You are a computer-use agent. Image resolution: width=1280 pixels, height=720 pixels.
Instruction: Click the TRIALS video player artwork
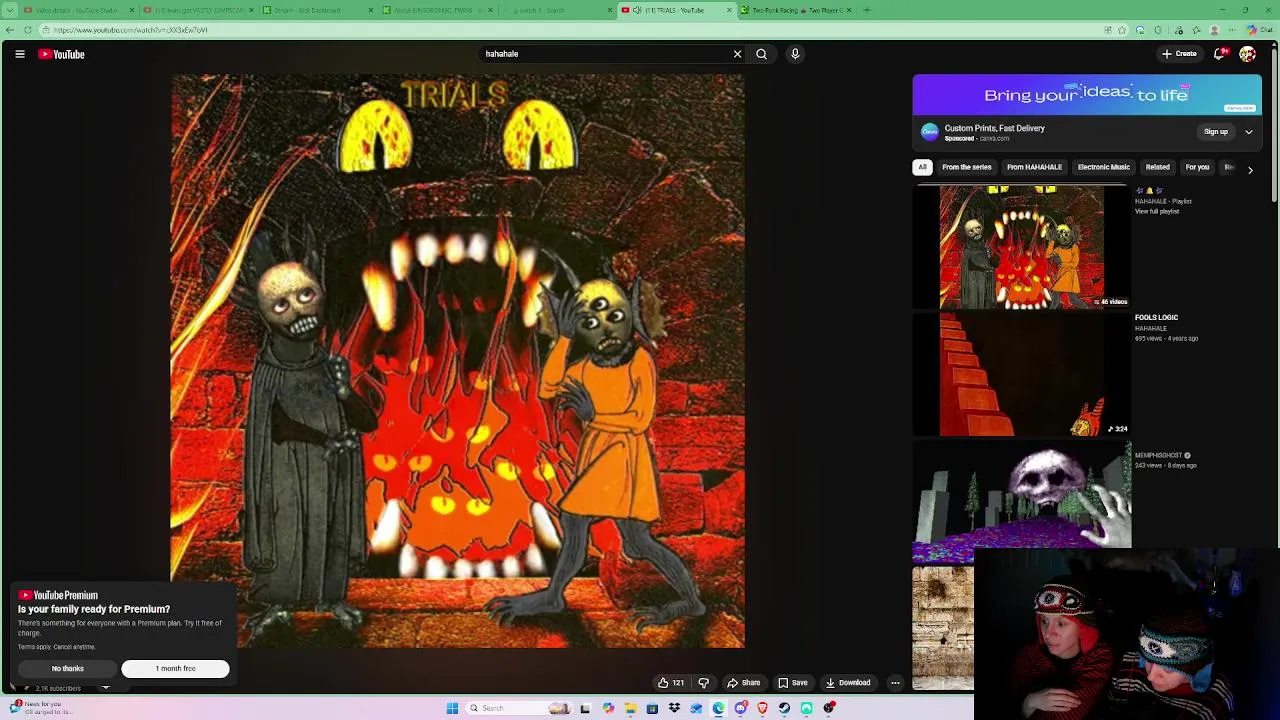tap(458, 361)
